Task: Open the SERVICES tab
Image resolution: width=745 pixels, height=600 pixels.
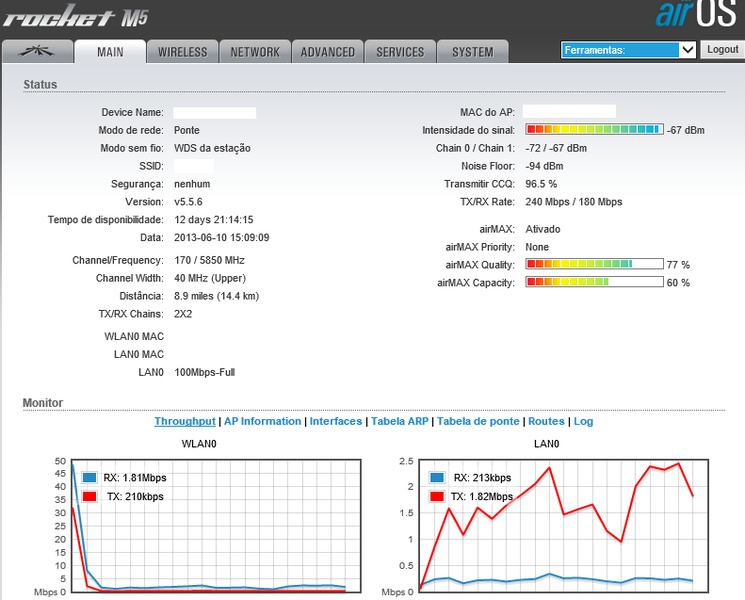Action: click(x=400, y=52)
